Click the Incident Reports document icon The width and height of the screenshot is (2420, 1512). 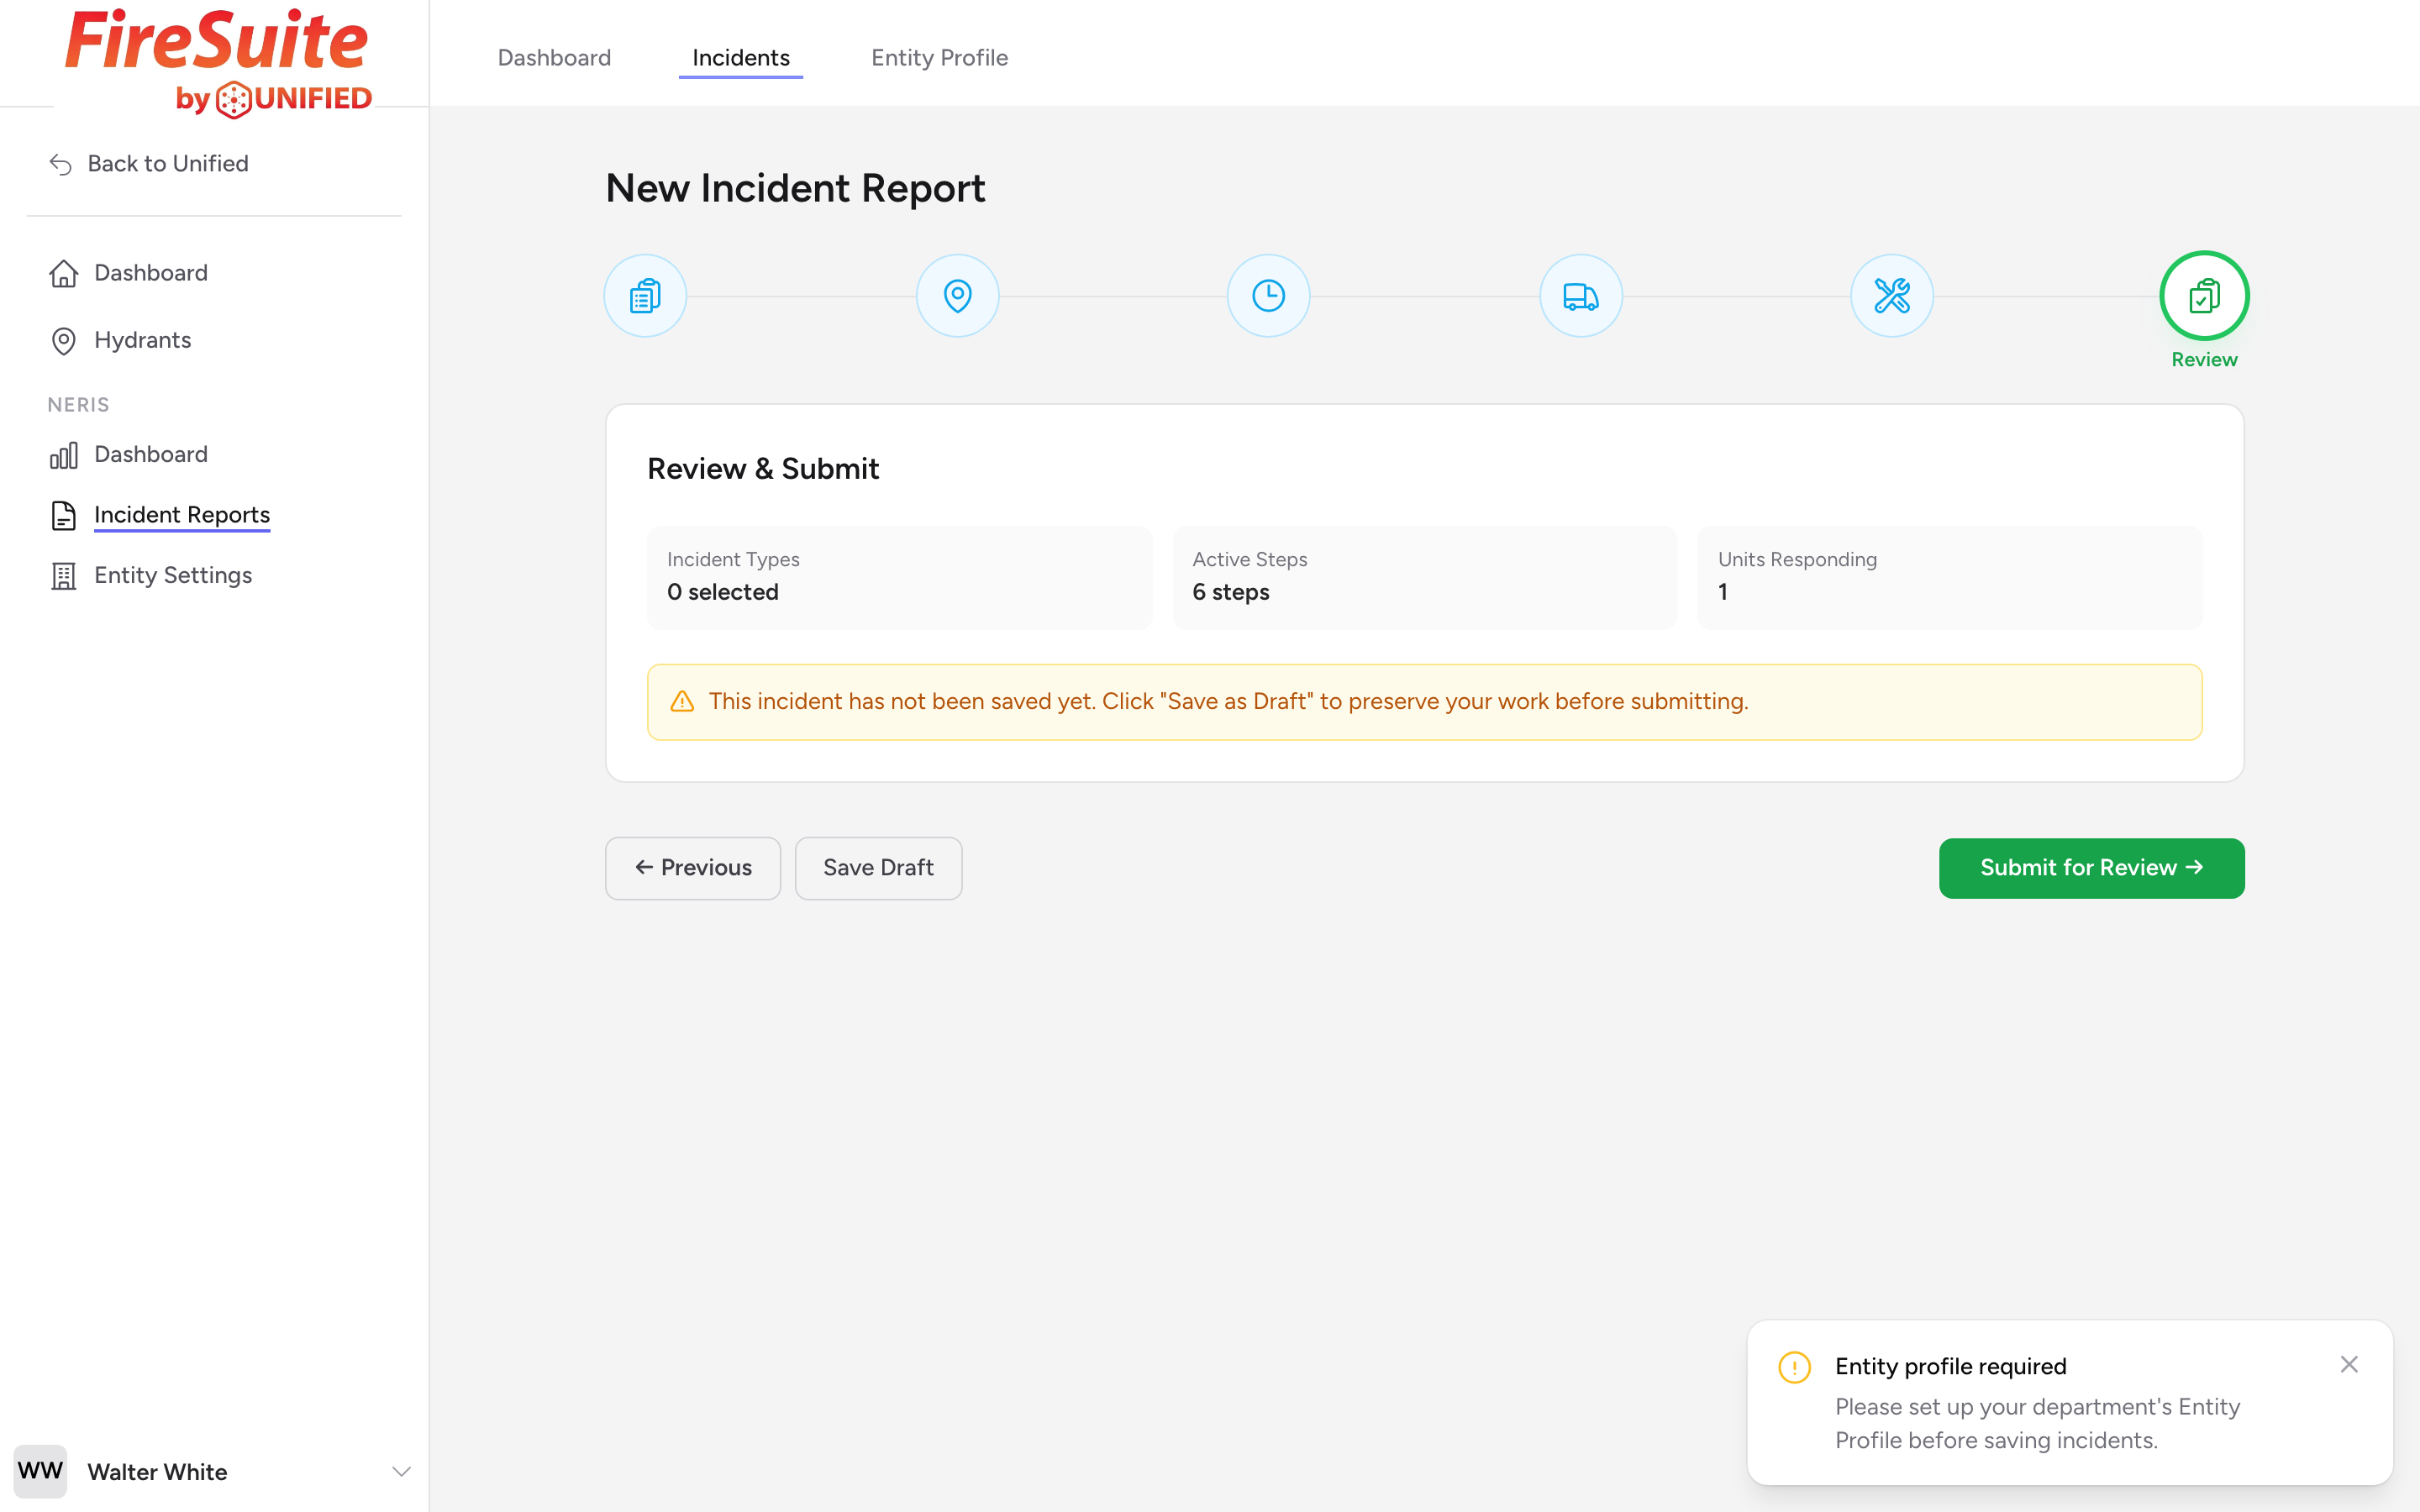coord(64,516)
